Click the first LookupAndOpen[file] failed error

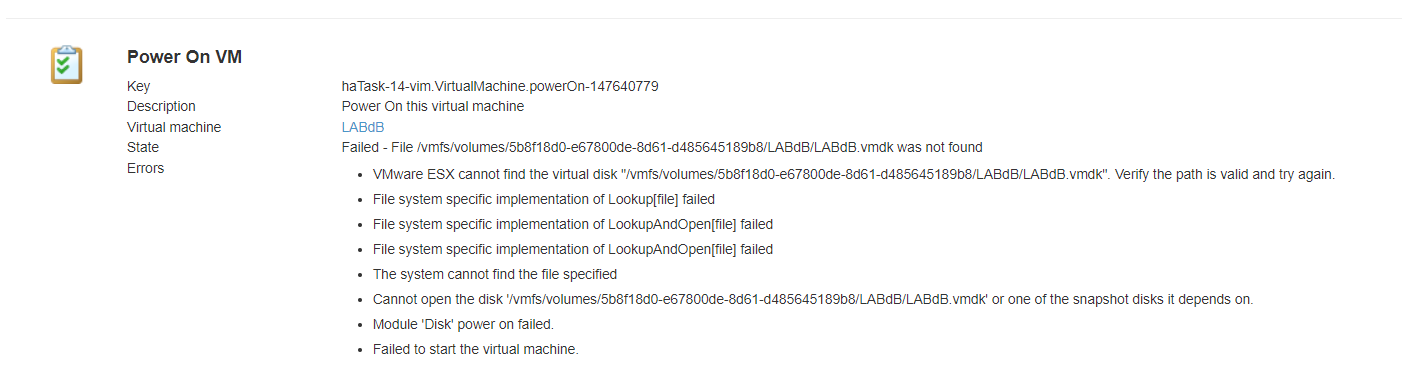573,224
